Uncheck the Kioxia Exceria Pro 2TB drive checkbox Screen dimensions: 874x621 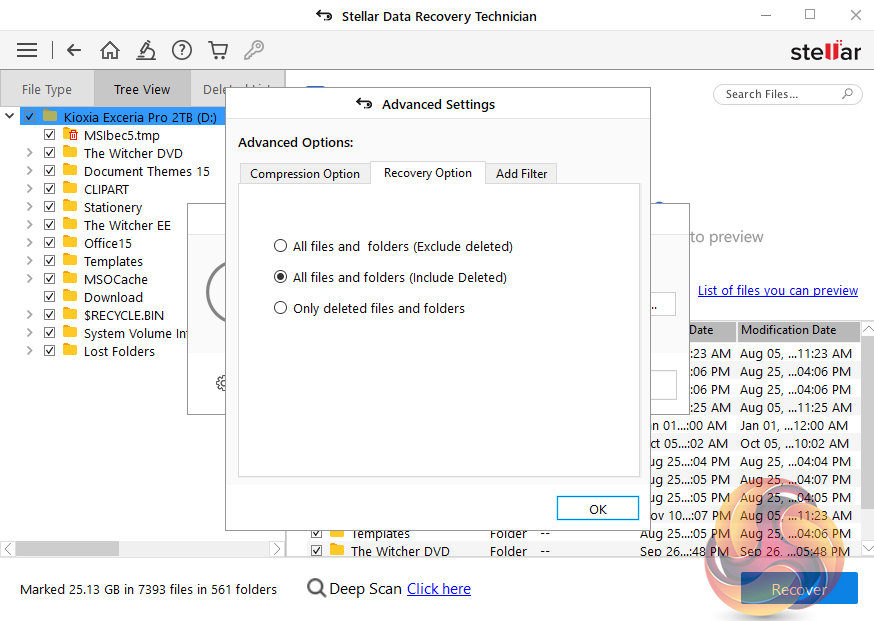point(30,117)
